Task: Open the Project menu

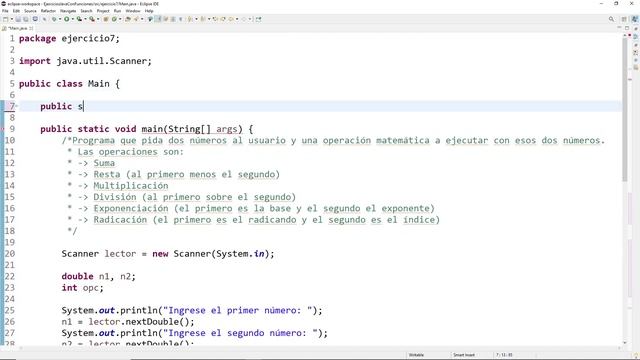Action: [103, 11]
